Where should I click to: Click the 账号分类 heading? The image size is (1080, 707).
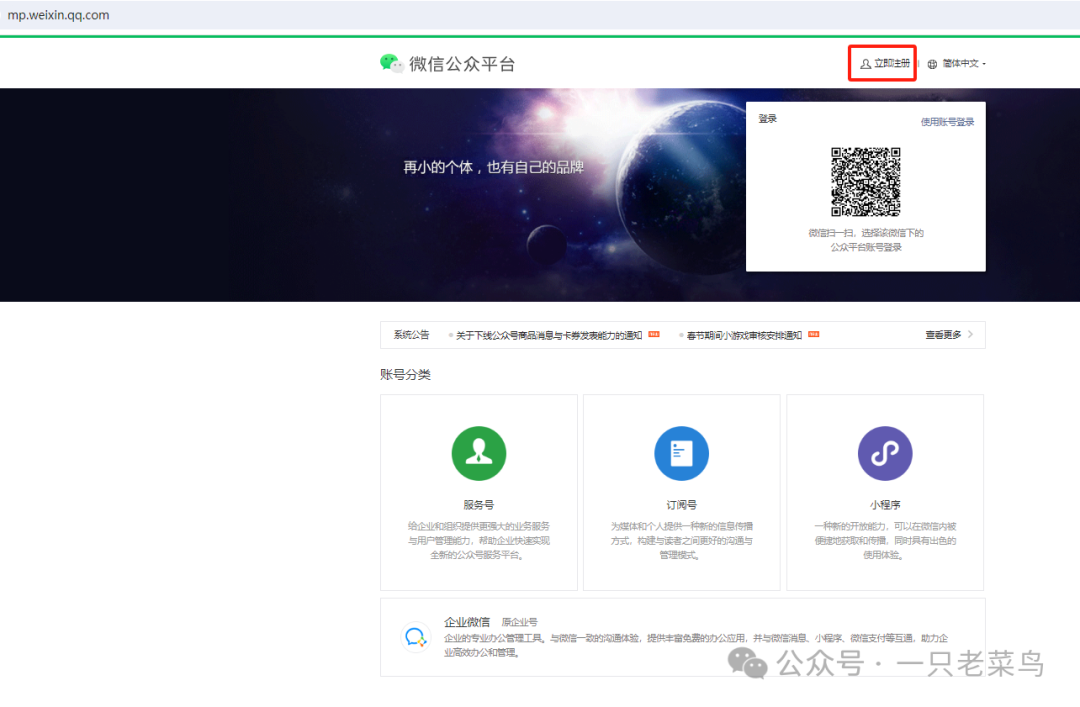click(405, 375)
